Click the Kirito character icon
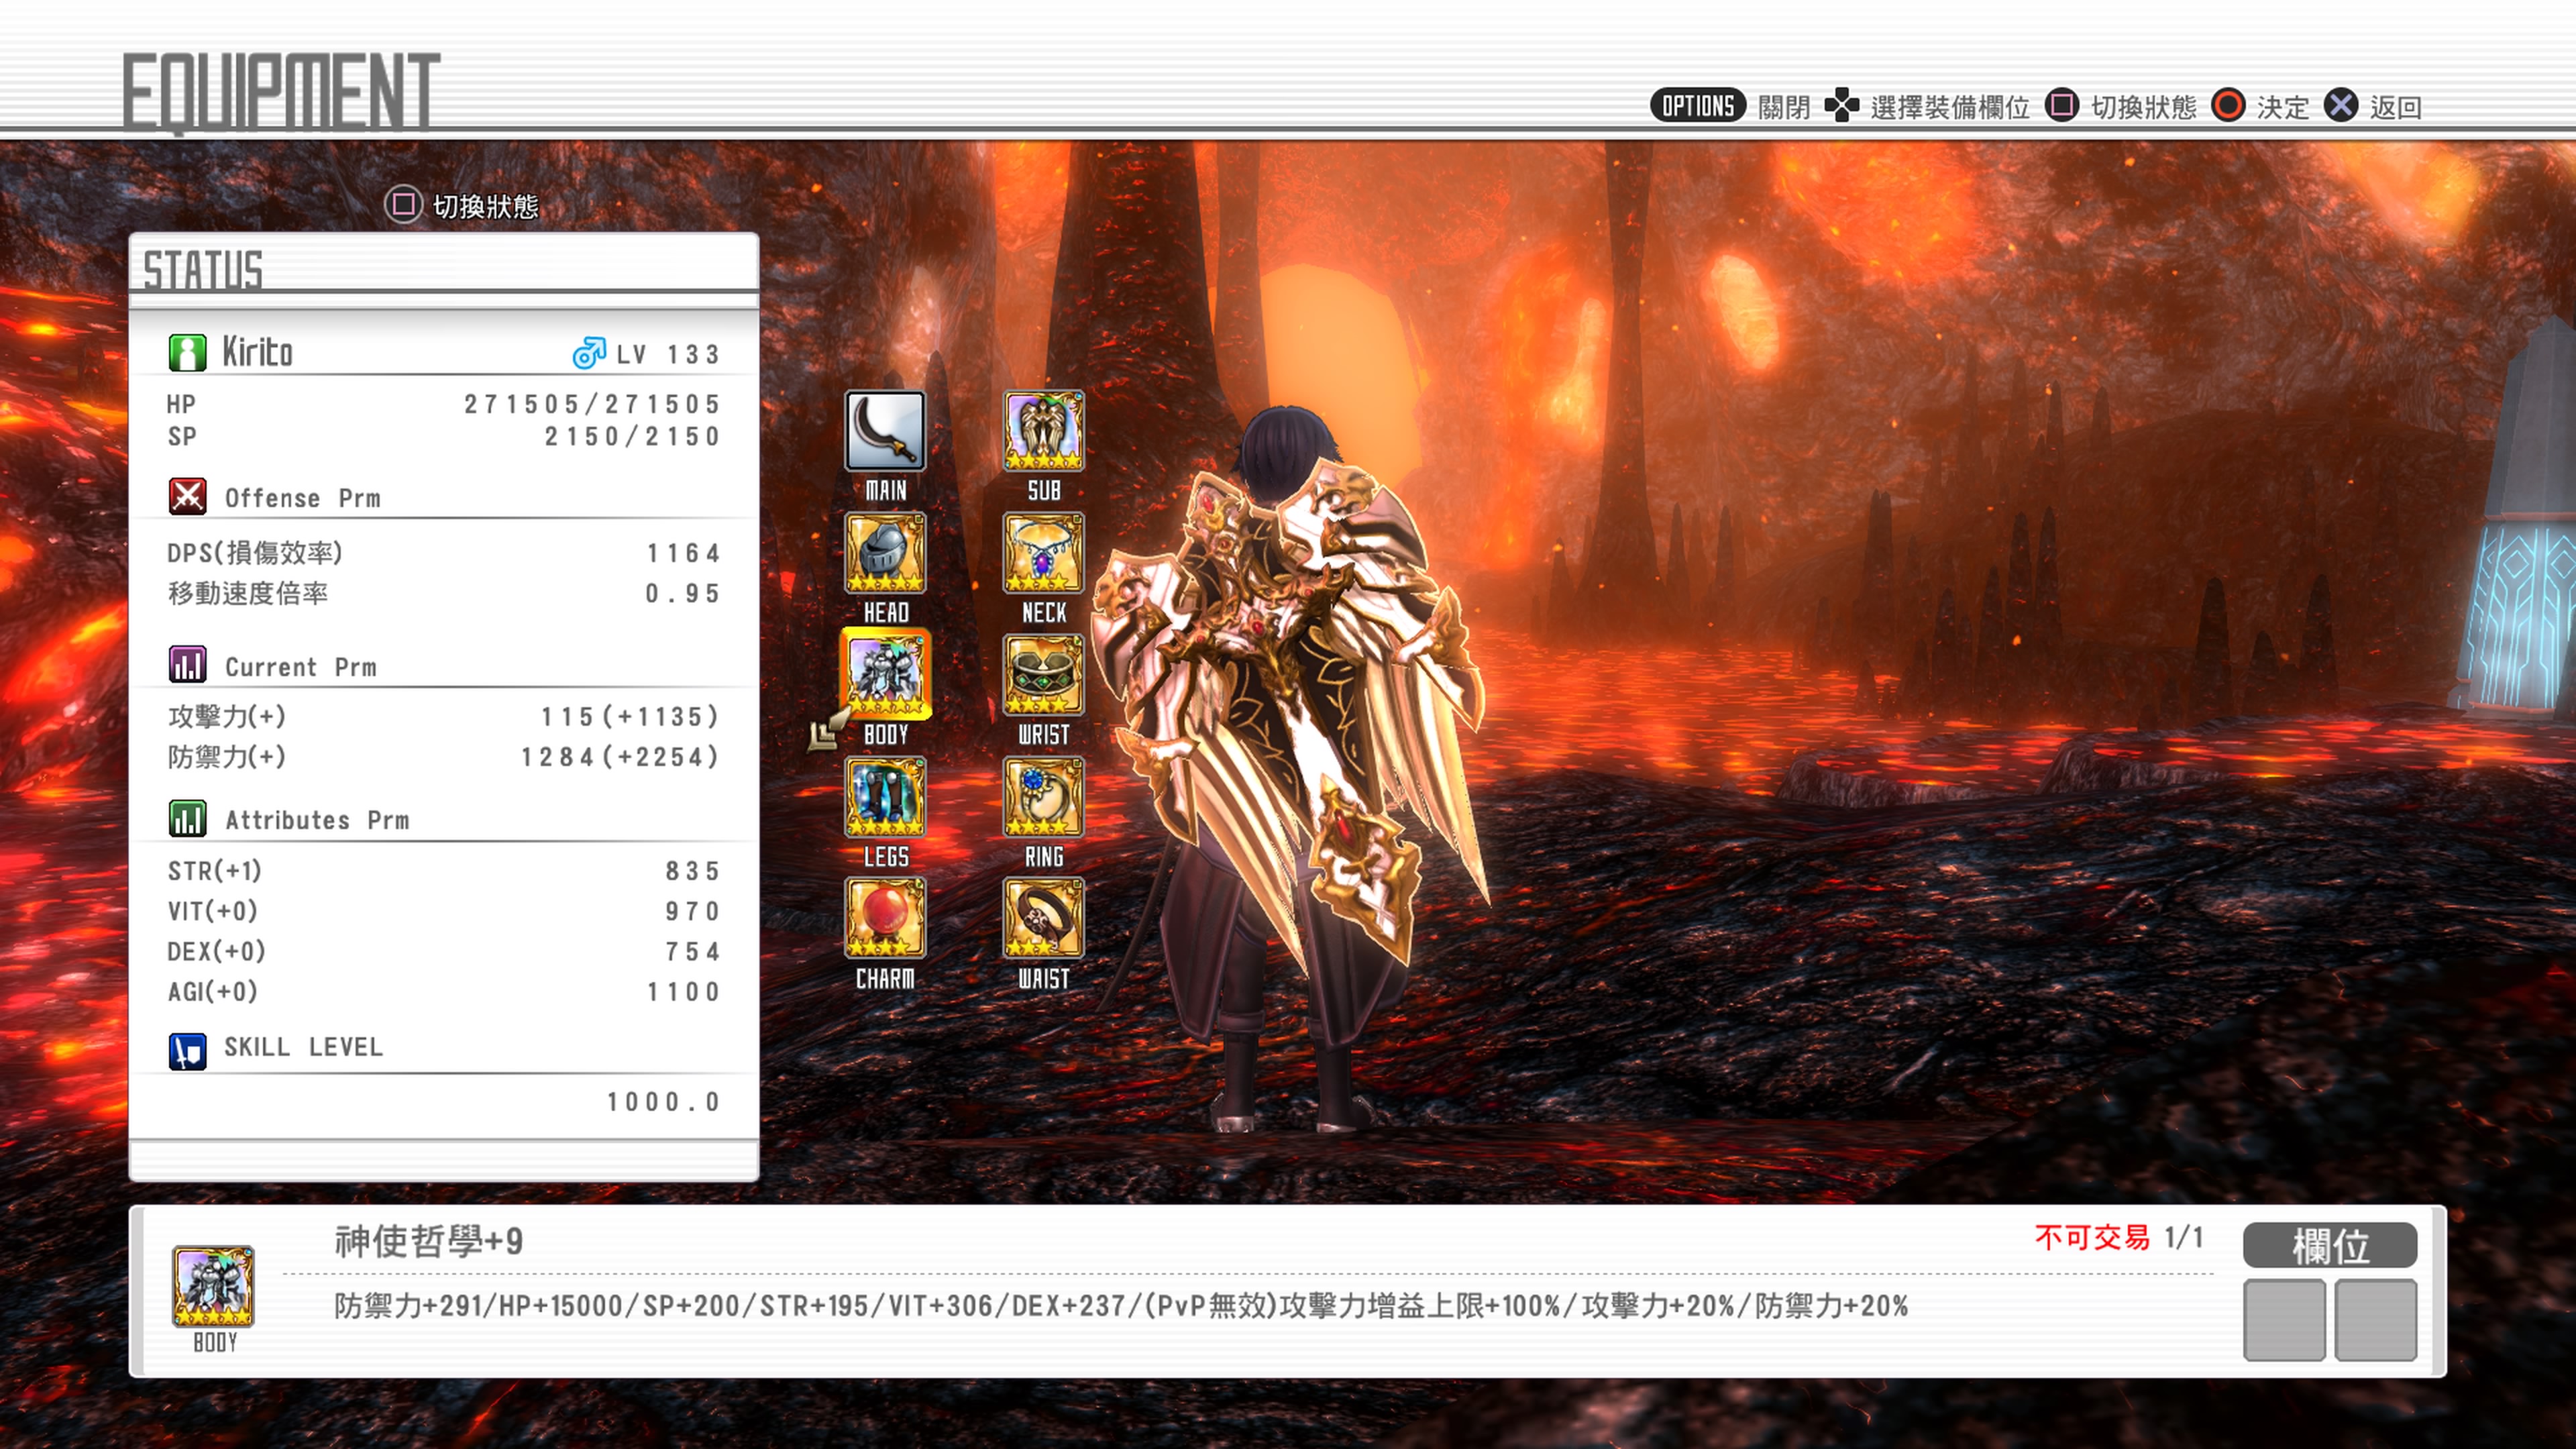 [187, 353]
